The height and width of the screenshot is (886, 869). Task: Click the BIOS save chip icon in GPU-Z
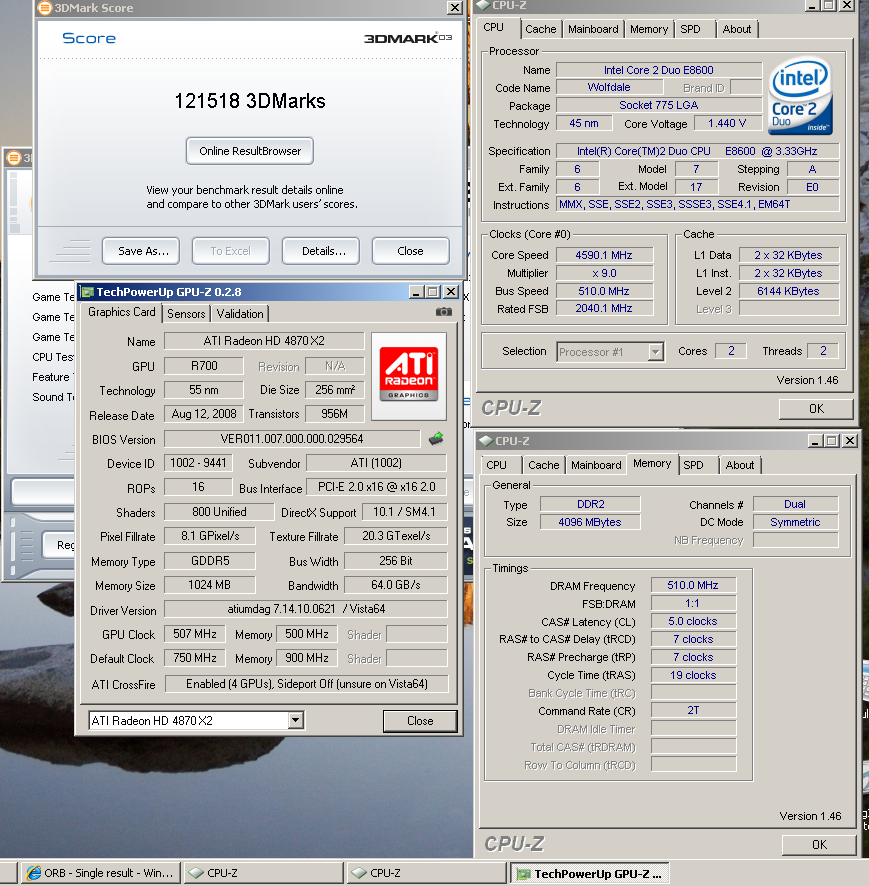point(436,438)
